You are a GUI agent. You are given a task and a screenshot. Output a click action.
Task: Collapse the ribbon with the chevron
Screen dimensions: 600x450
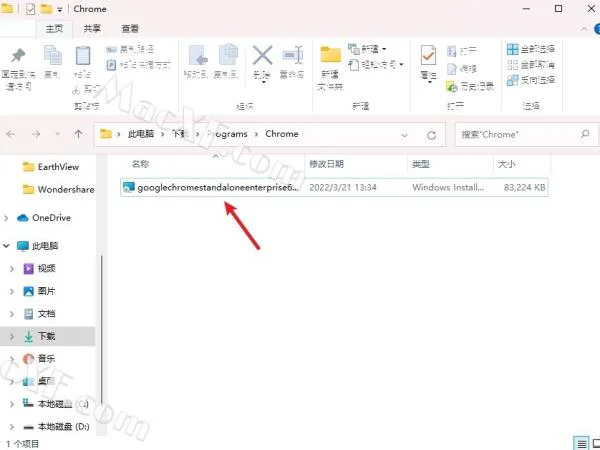584,29
